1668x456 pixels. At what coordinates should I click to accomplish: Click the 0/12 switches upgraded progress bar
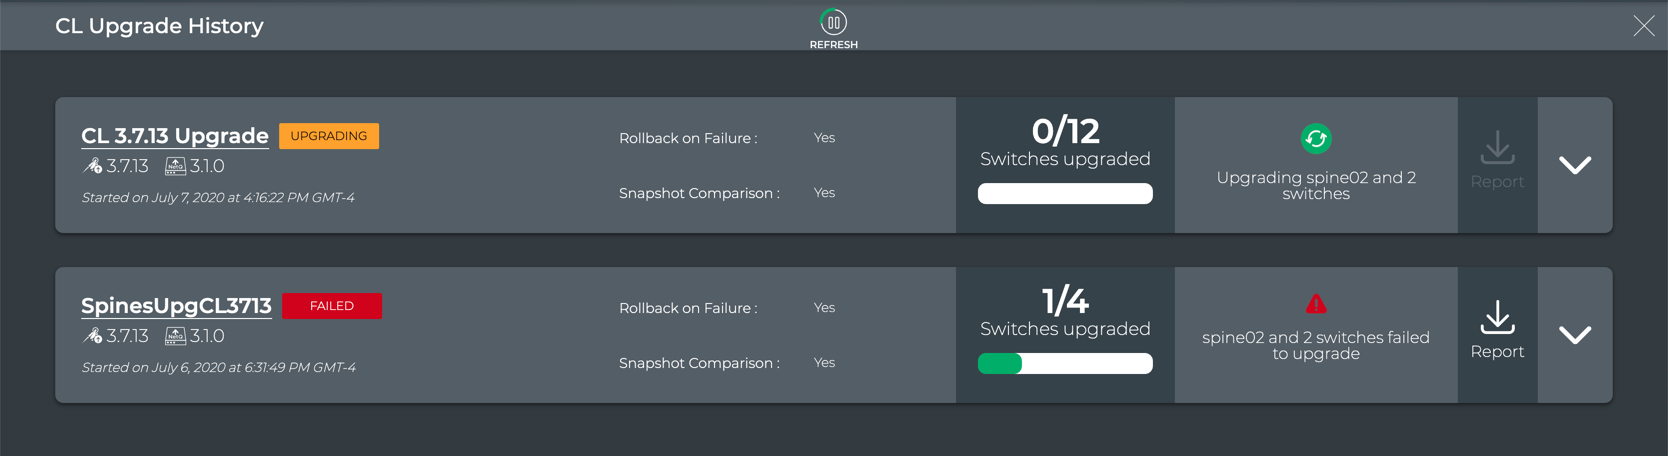[x=1065, y=194]
